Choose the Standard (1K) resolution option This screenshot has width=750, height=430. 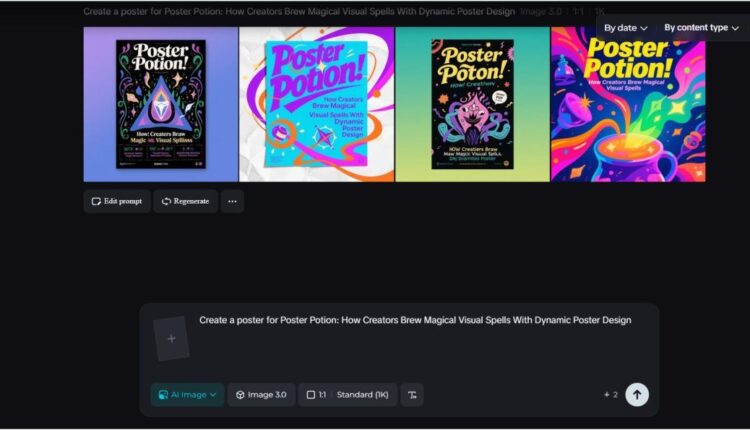[x=364, y=395]
